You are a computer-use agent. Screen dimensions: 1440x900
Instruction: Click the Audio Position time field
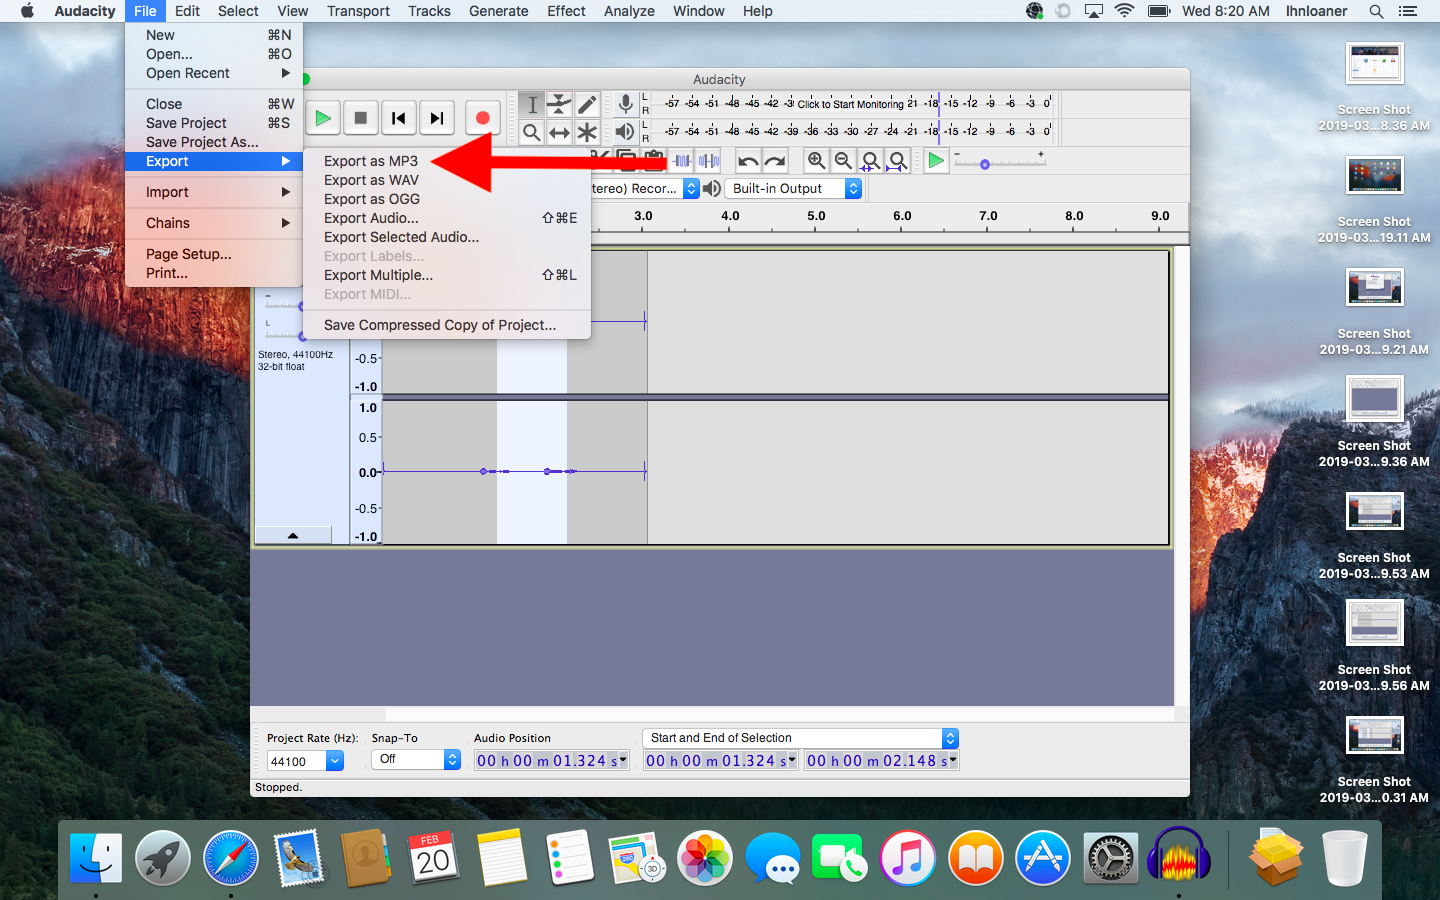(x=552, y=761)
